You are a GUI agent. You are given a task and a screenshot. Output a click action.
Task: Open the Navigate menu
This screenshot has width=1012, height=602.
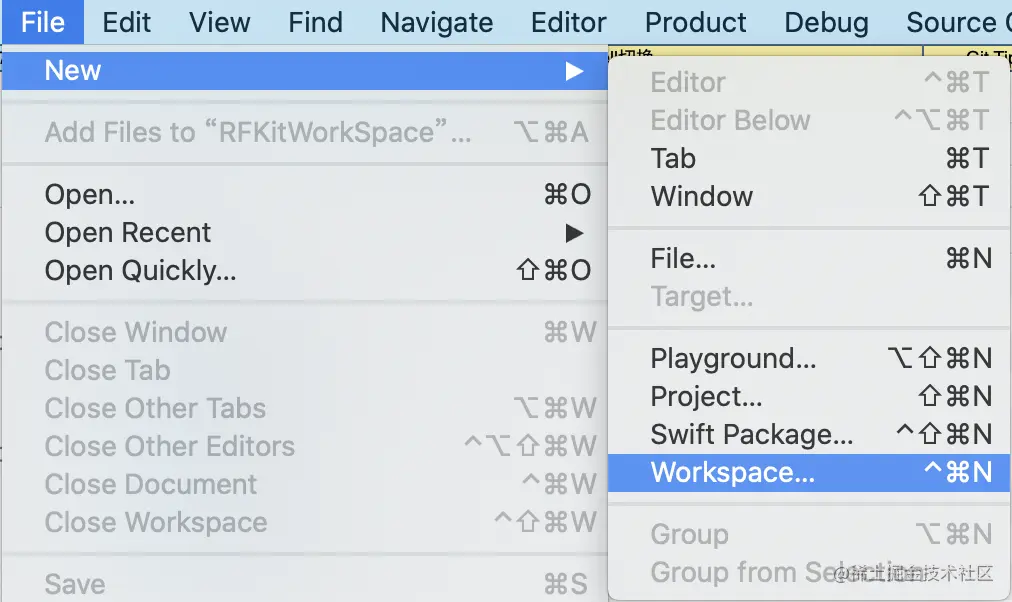pos(437,22)
